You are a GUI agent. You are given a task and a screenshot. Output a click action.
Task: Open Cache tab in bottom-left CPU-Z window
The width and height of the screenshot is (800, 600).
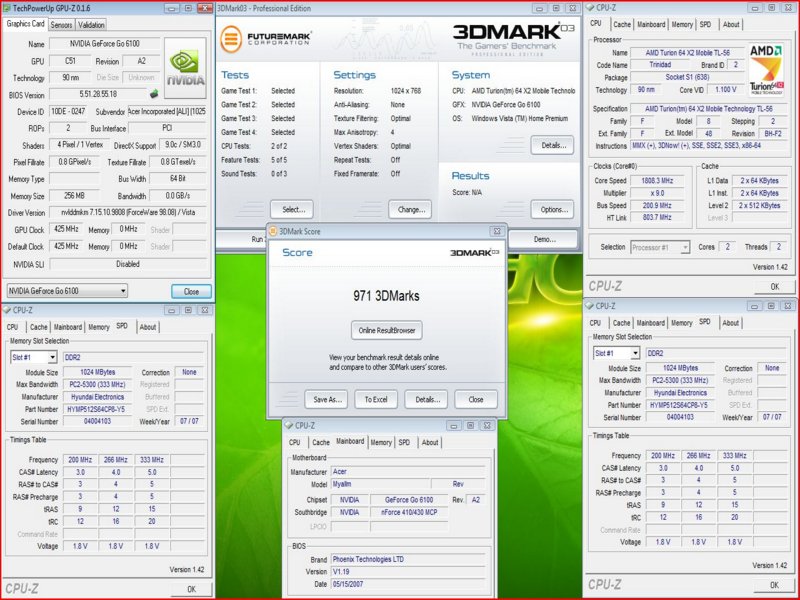pos(38,327)
